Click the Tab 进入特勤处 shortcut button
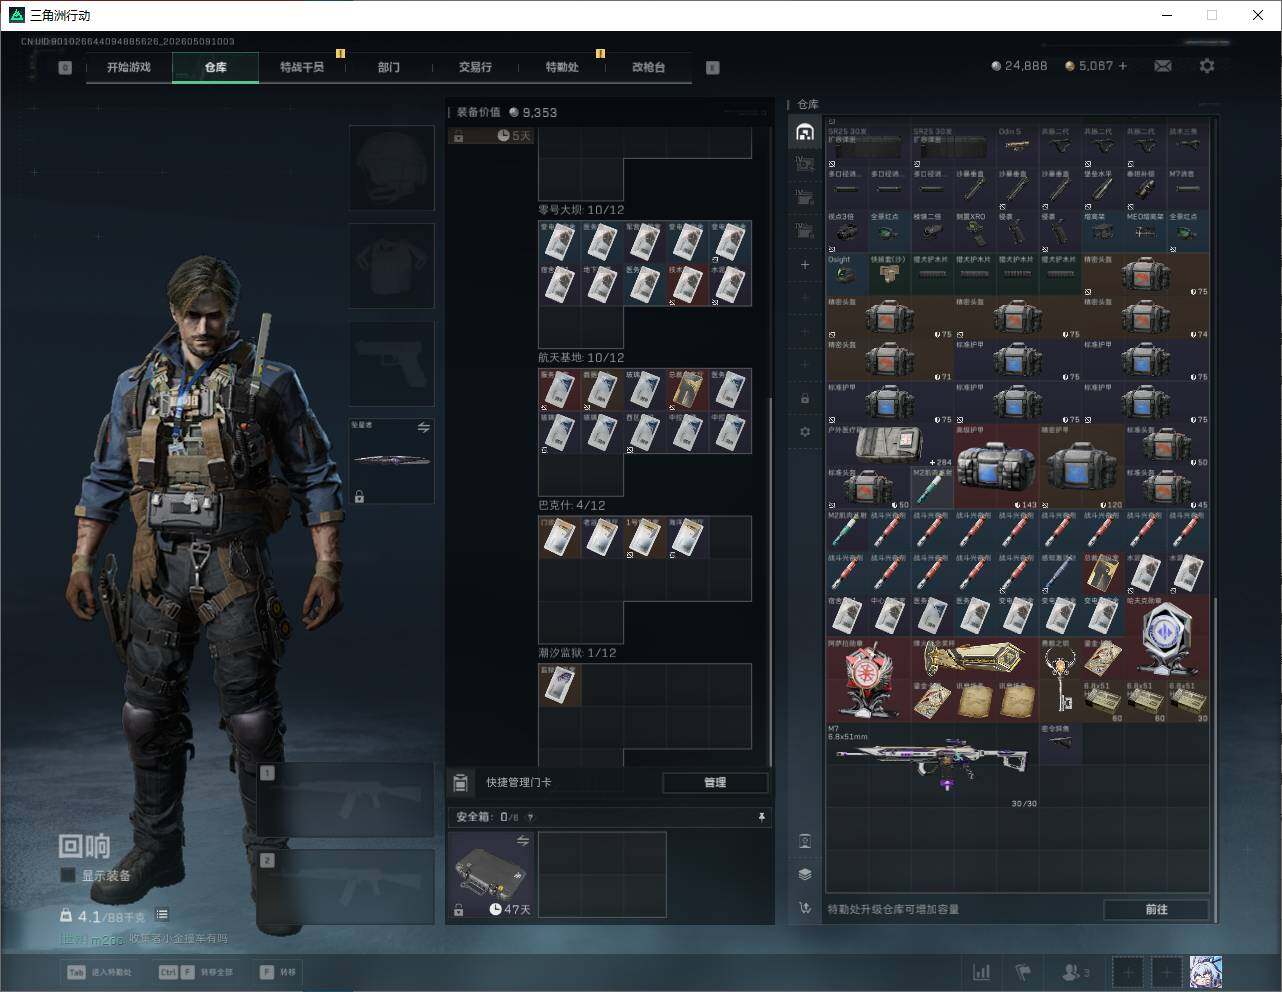1282x992 pixels. click(99, 972)
